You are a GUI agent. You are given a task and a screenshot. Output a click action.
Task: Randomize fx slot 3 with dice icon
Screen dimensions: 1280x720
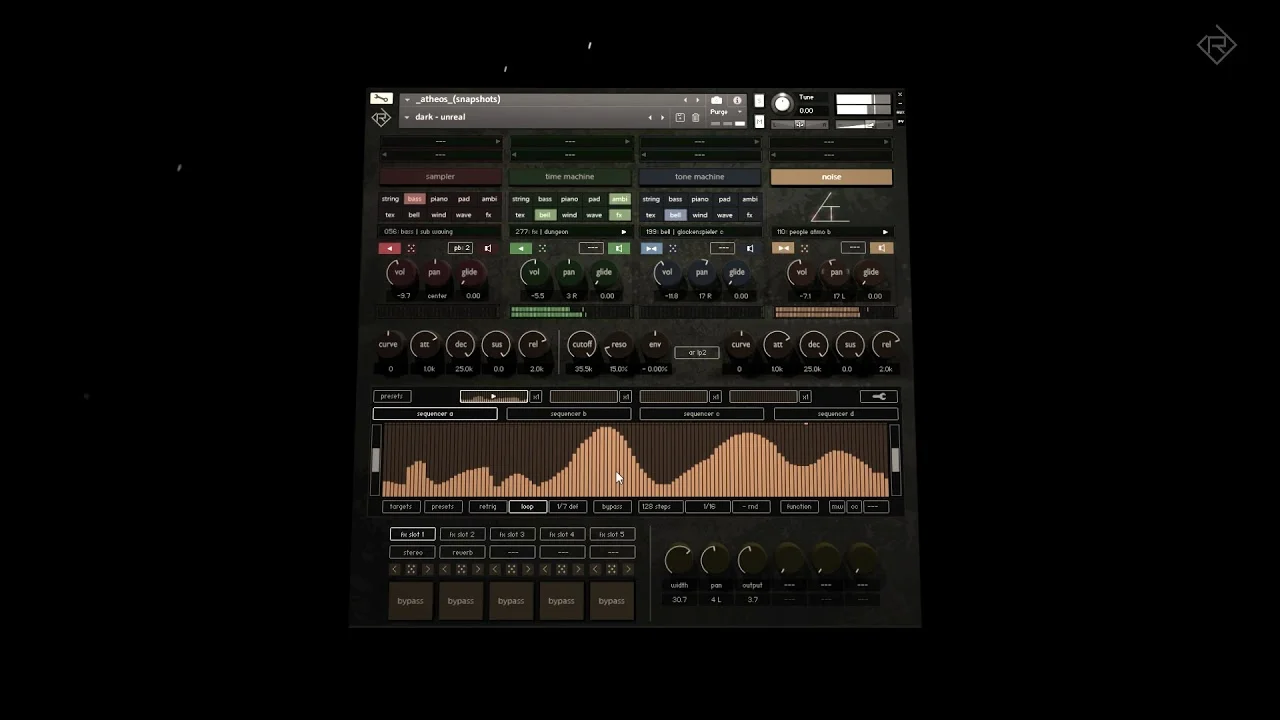pyautogui.click(x=511, y=569)
